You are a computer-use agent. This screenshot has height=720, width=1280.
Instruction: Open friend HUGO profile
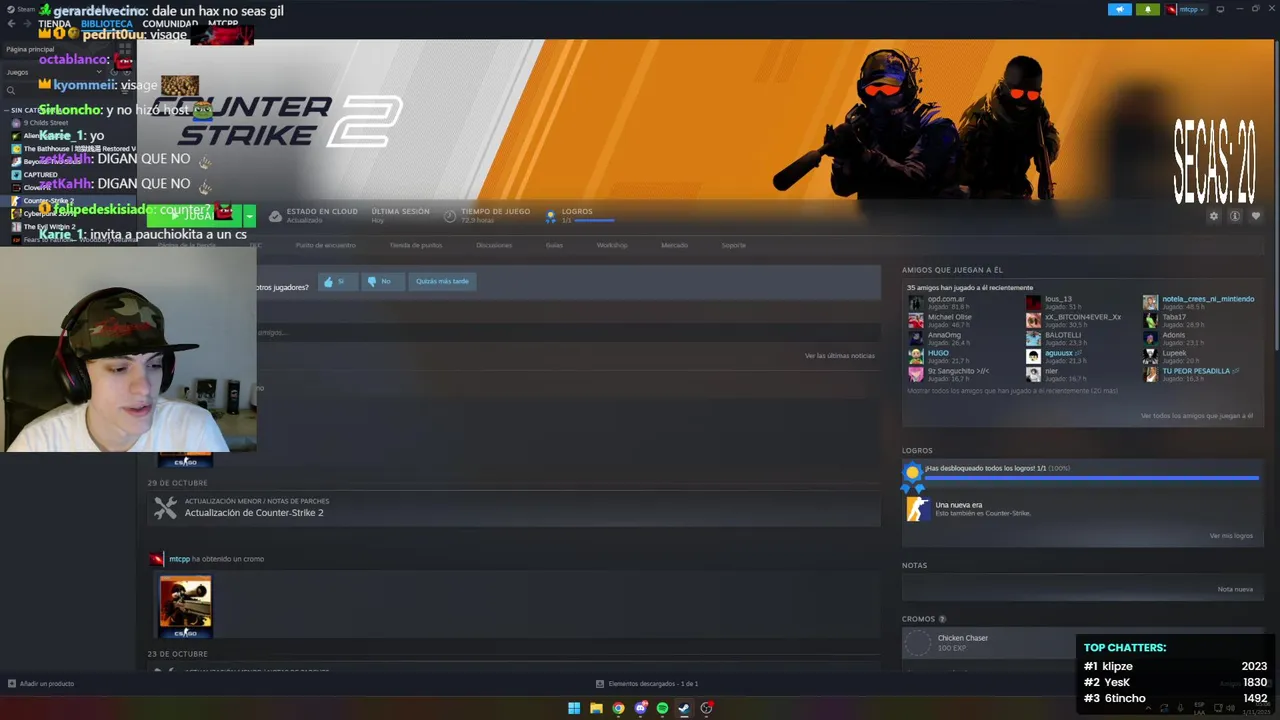938,353
